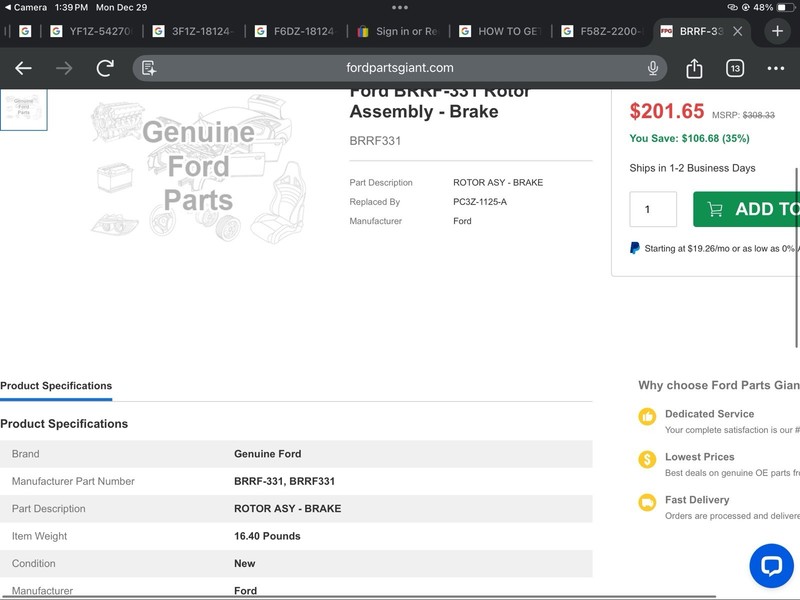
Task: Click Genuine Ford brand value
Action: [267, 454]
